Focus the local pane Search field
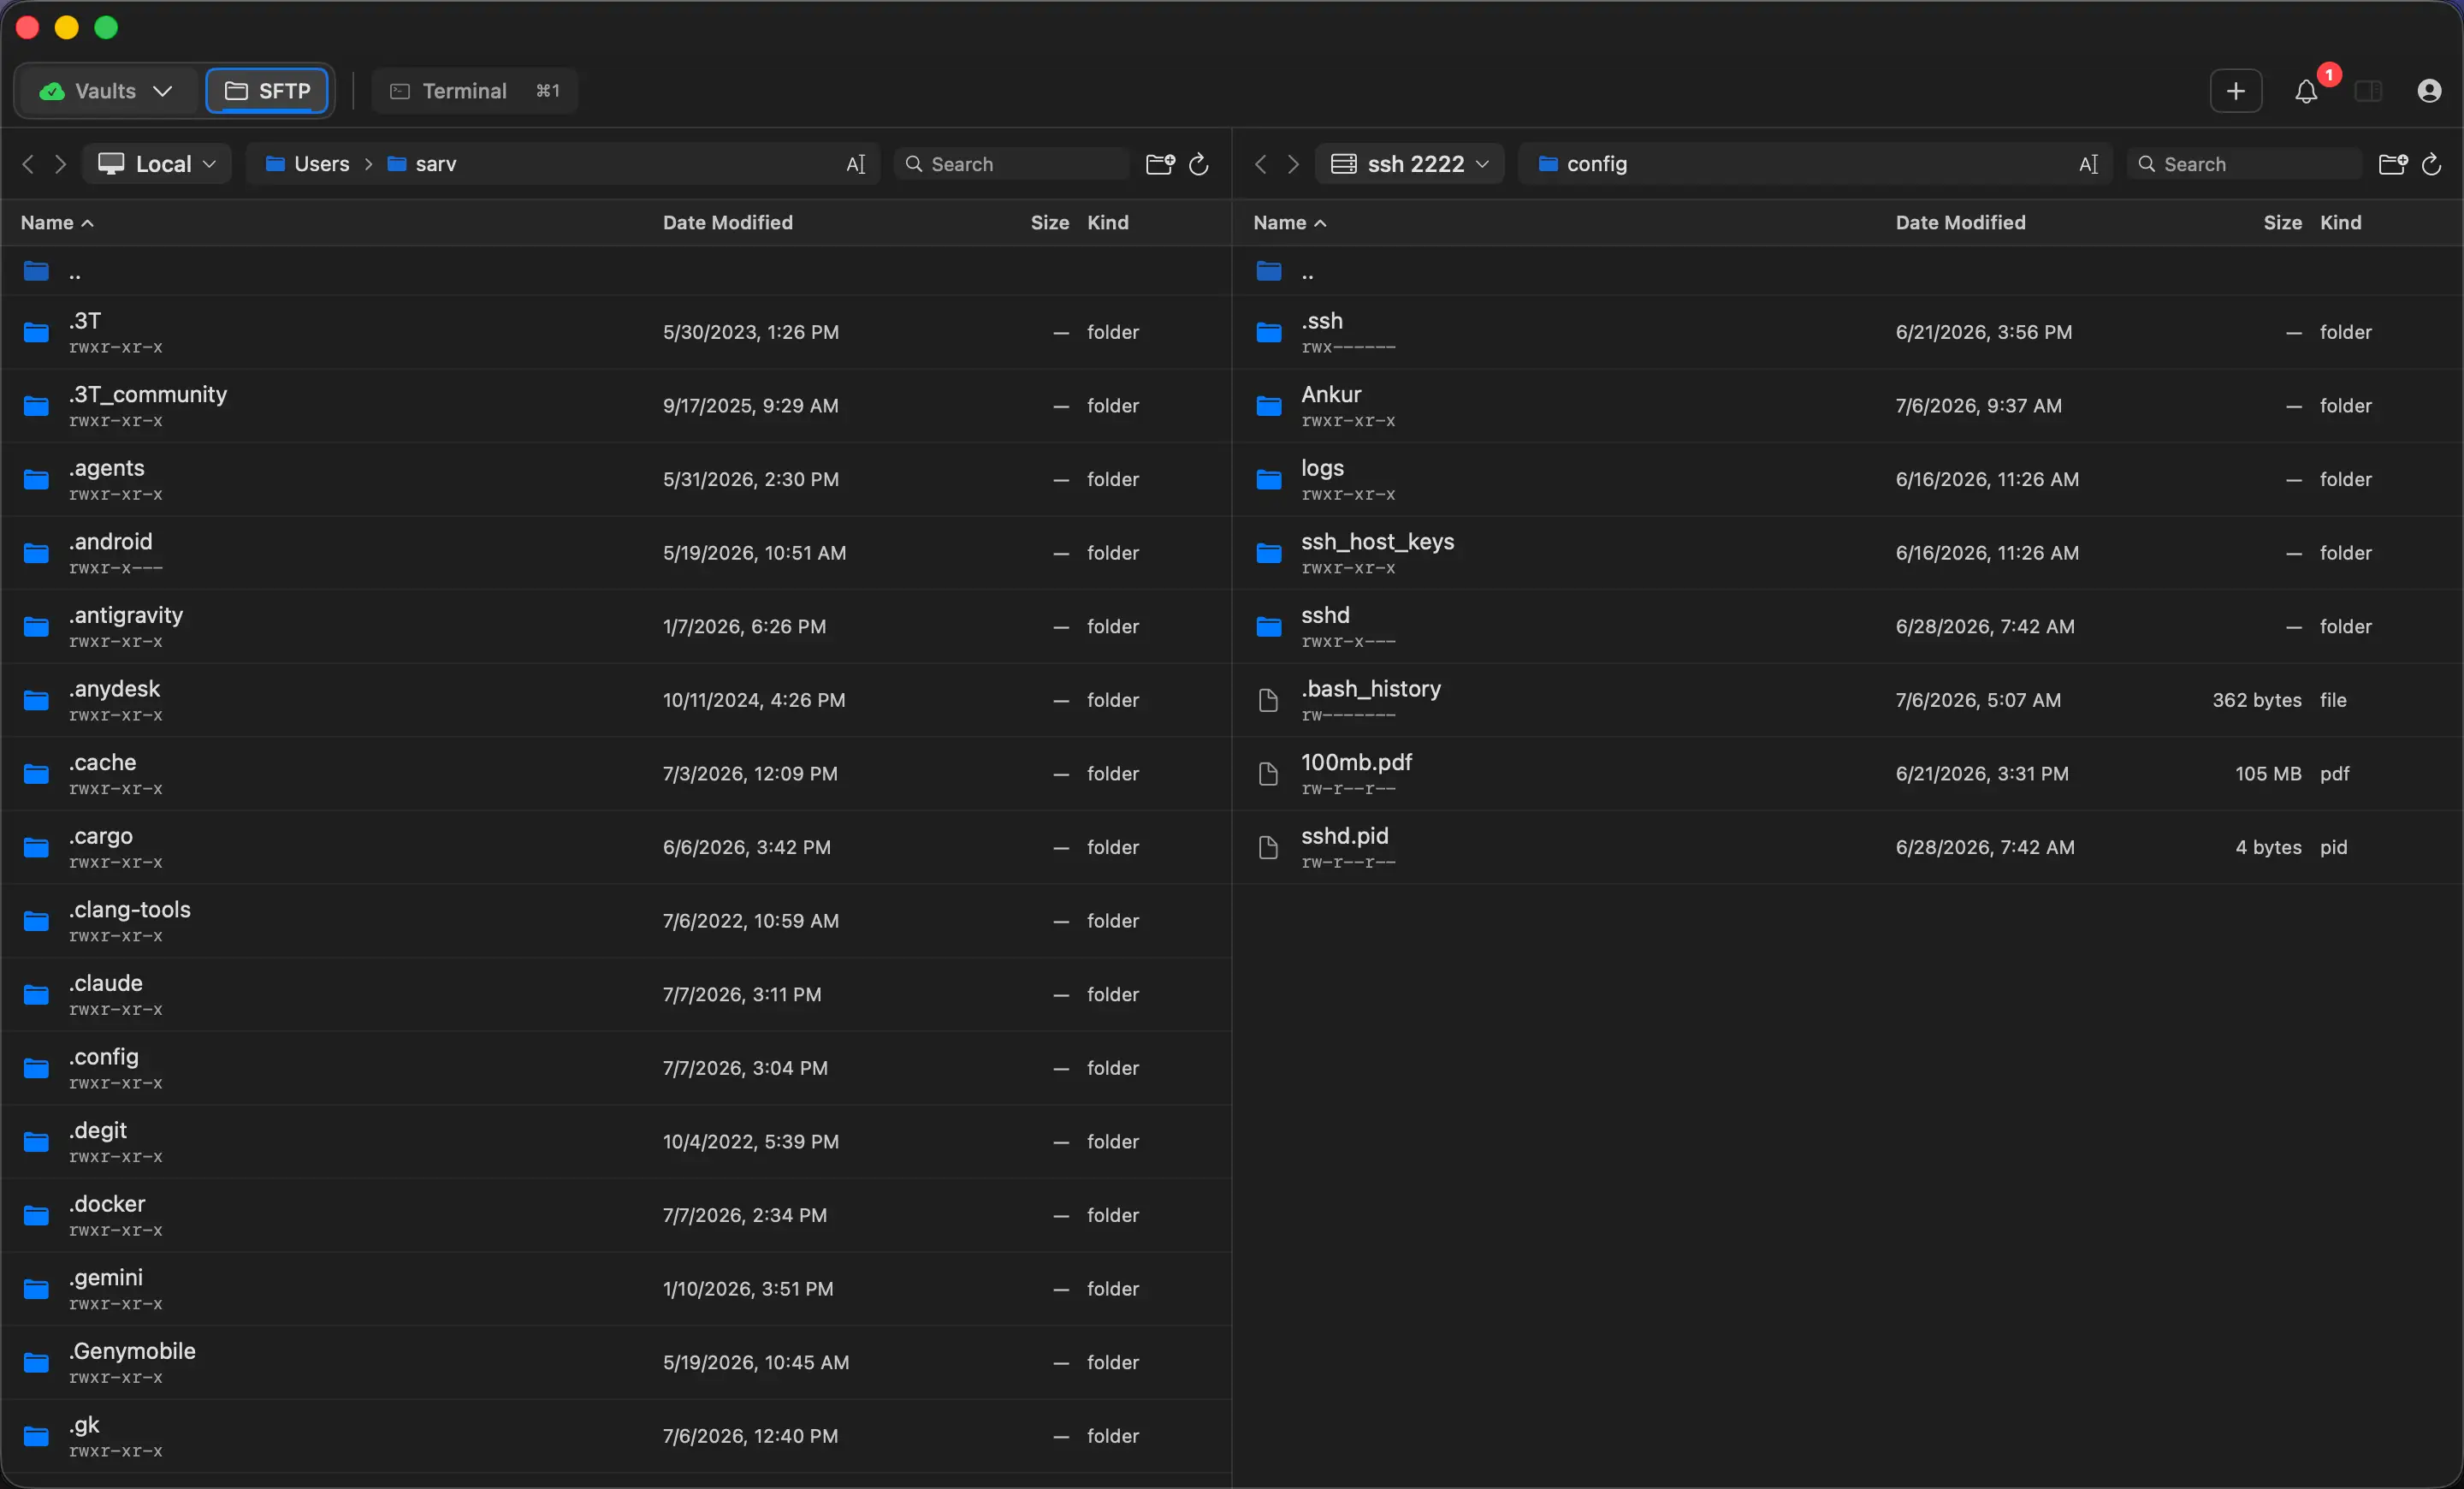The width and height of the screenshot is (2464, 1489). point(1012,164)
